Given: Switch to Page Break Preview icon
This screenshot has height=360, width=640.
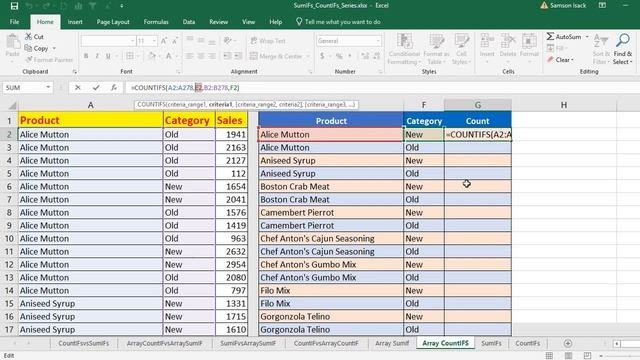Looking at the screenshot, I should [587, 356].
